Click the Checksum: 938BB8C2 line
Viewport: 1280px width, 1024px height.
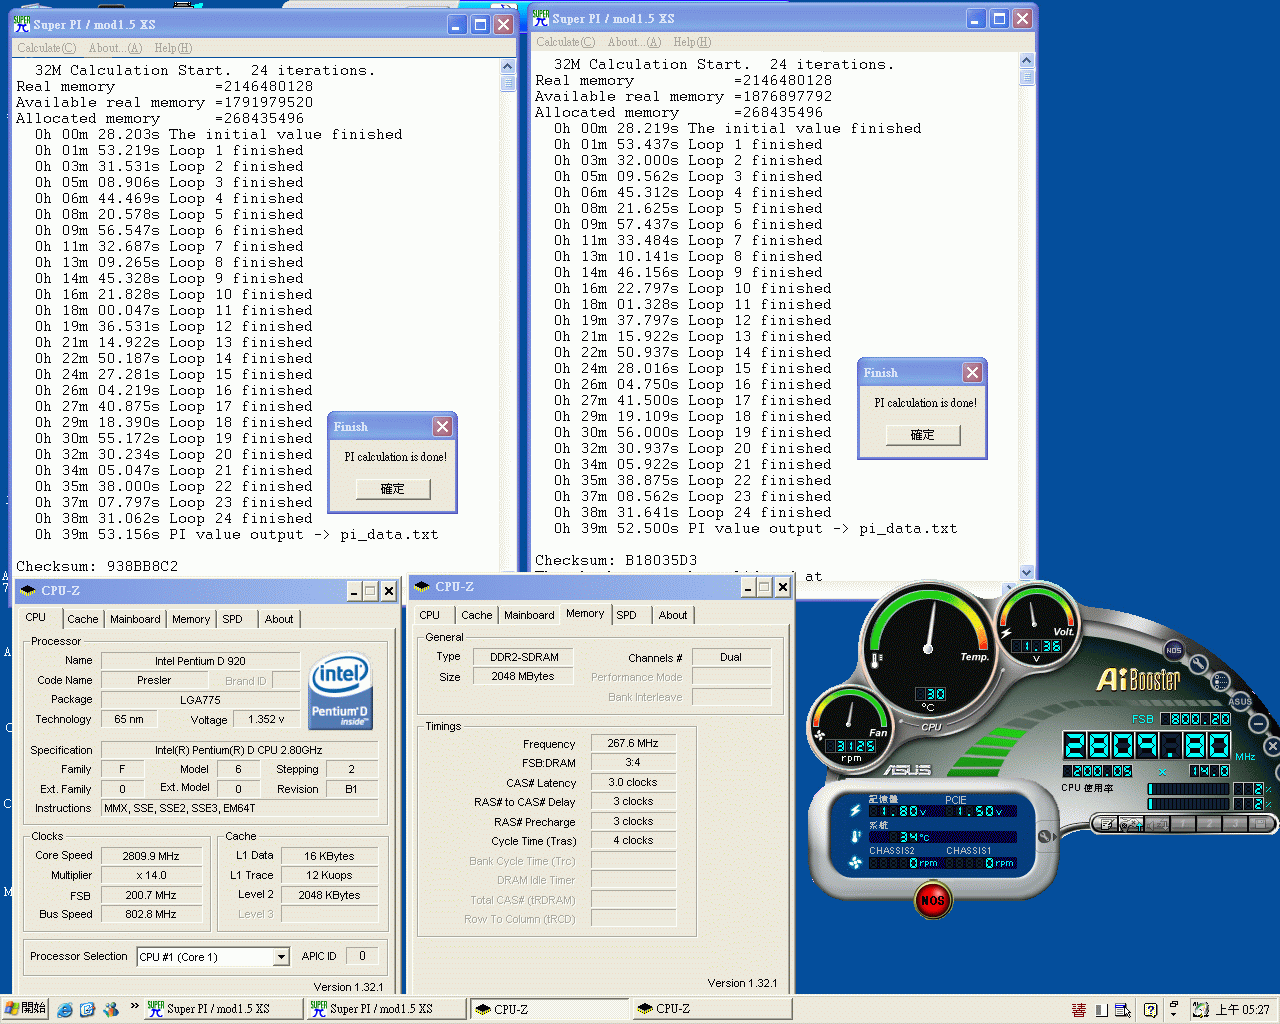tap(97, 566)
